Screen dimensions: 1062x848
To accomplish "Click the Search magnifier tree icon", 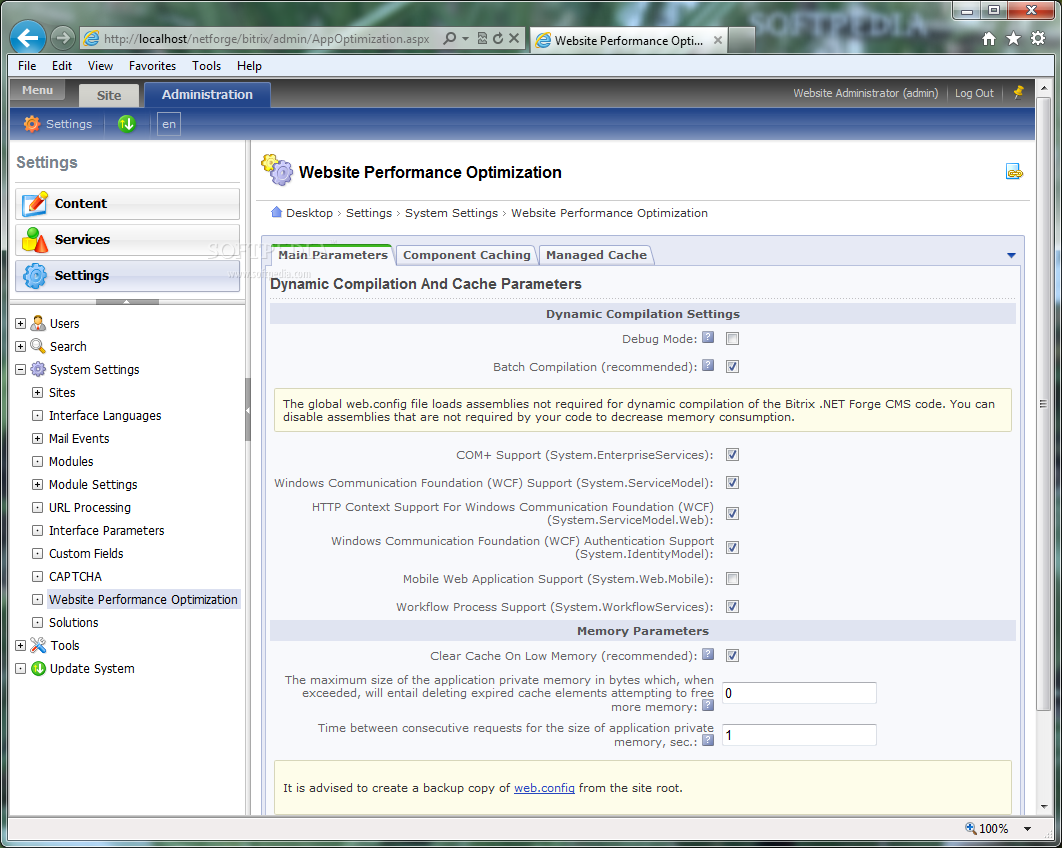I will (38, 346).
